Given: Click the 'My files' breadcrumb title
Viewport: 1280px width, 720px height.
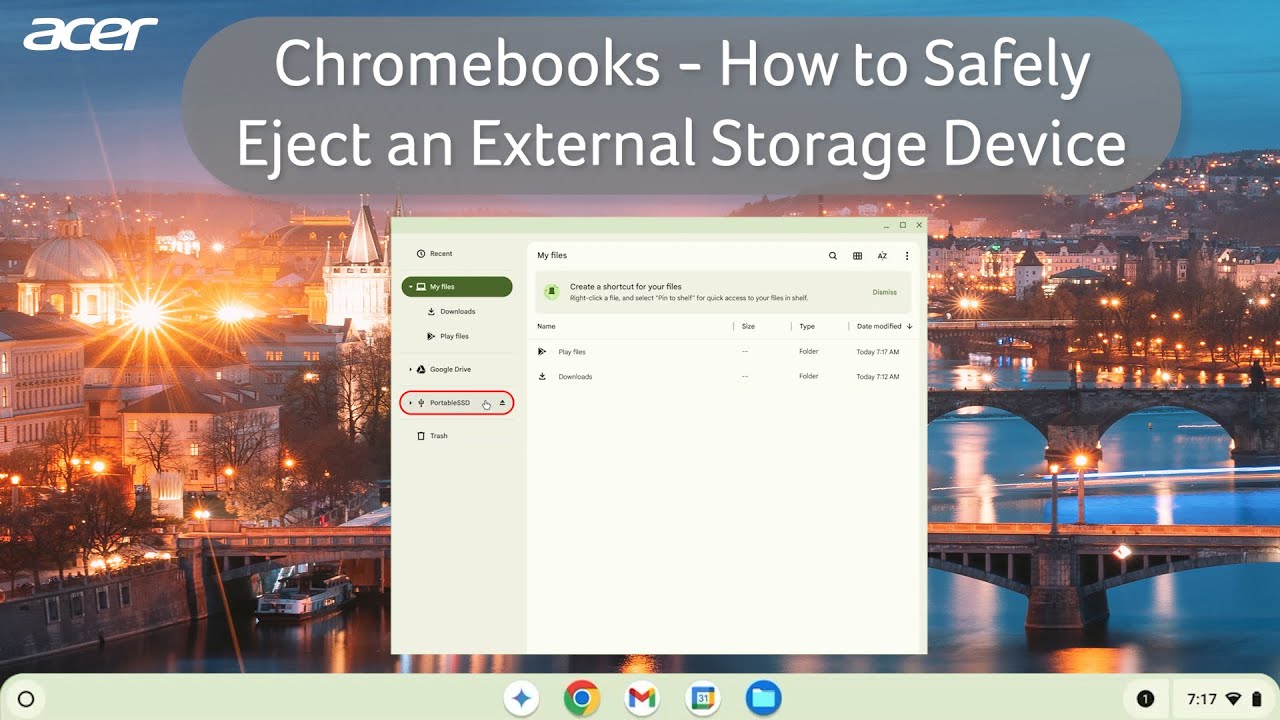Looking at the screenshot, I should point(552,256).
